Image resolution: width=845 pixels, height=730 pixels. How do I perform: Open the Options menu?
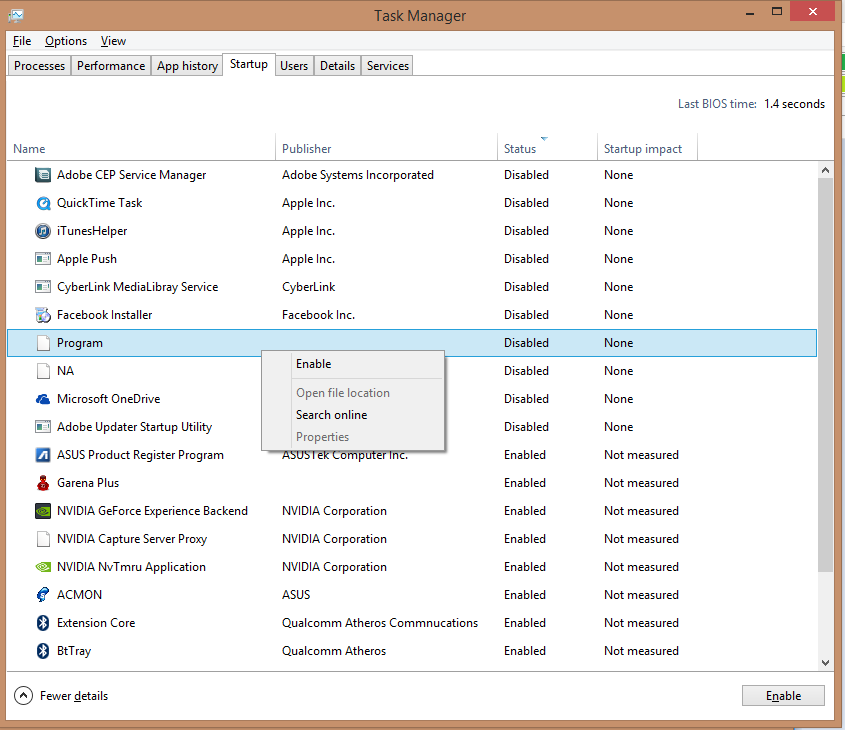(x=66, y=41)
